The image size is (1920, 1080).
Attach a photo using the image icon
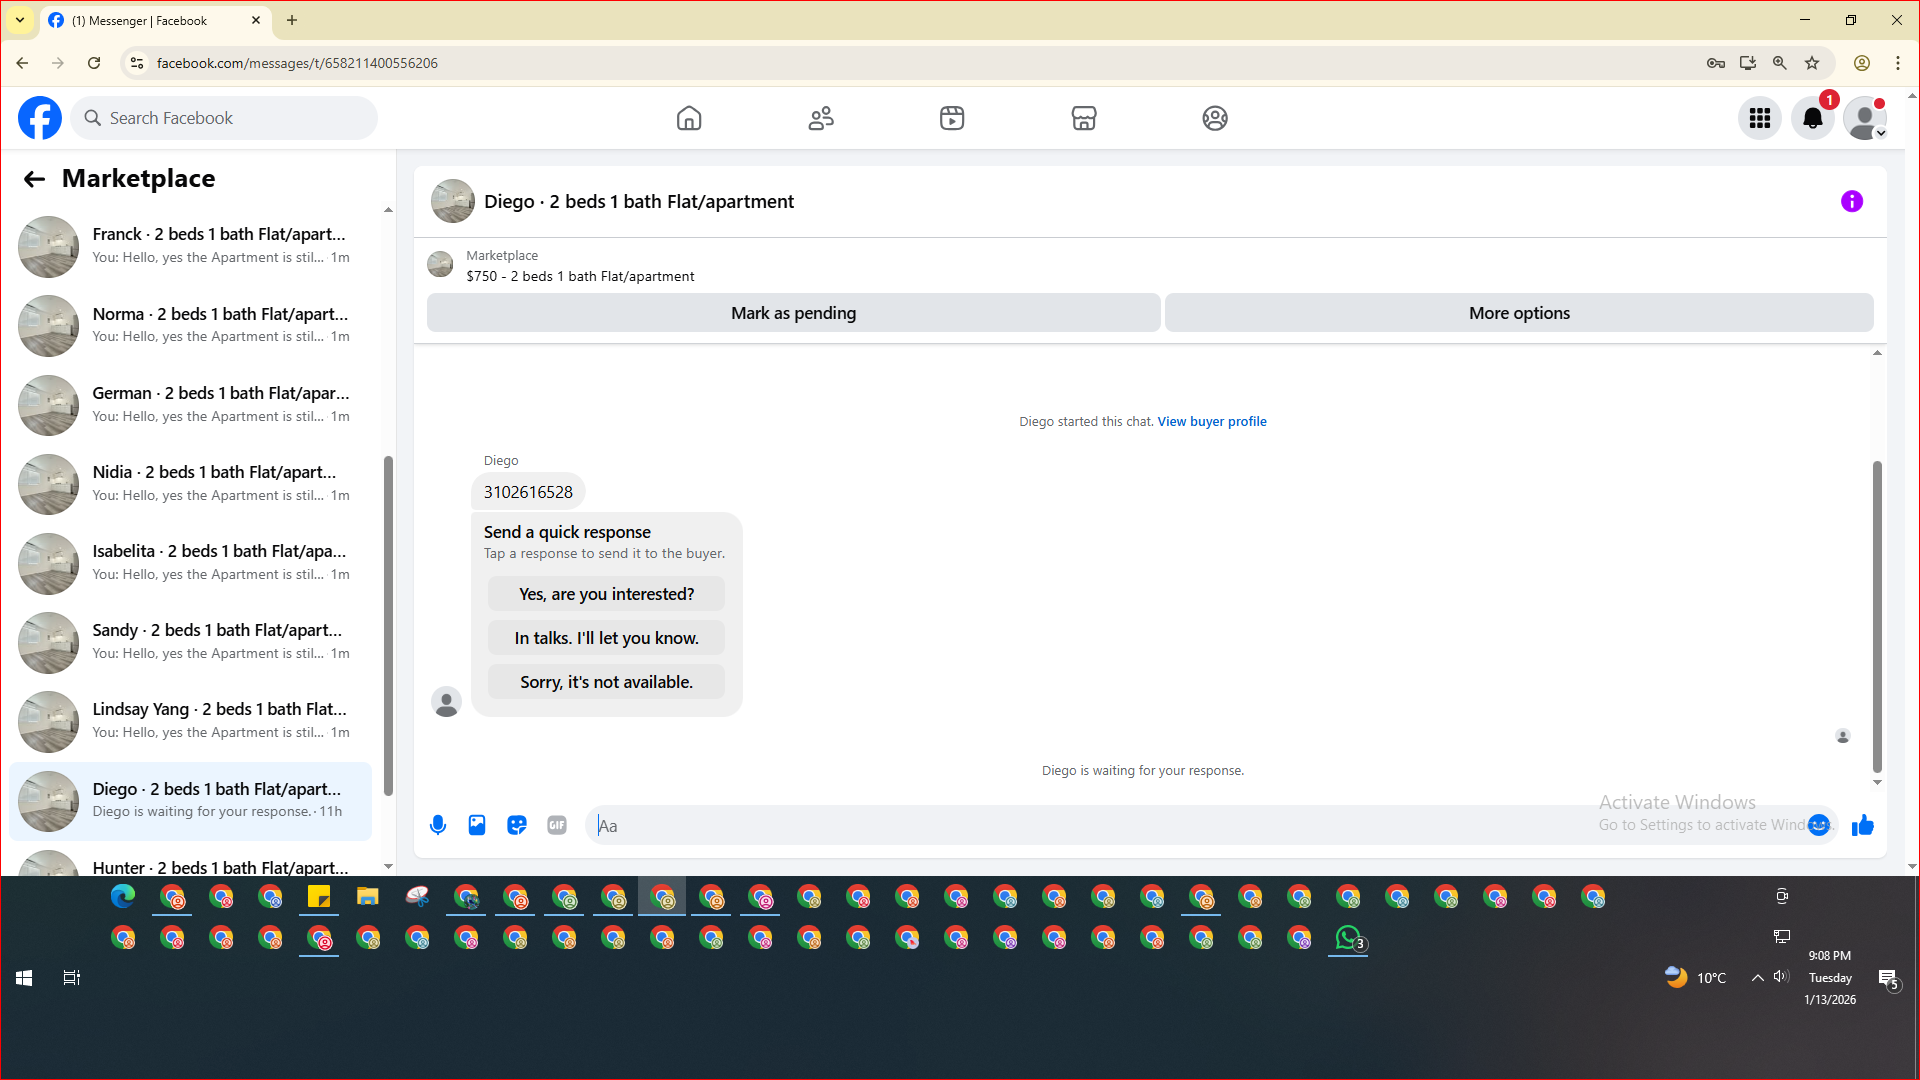pos(477,825)
